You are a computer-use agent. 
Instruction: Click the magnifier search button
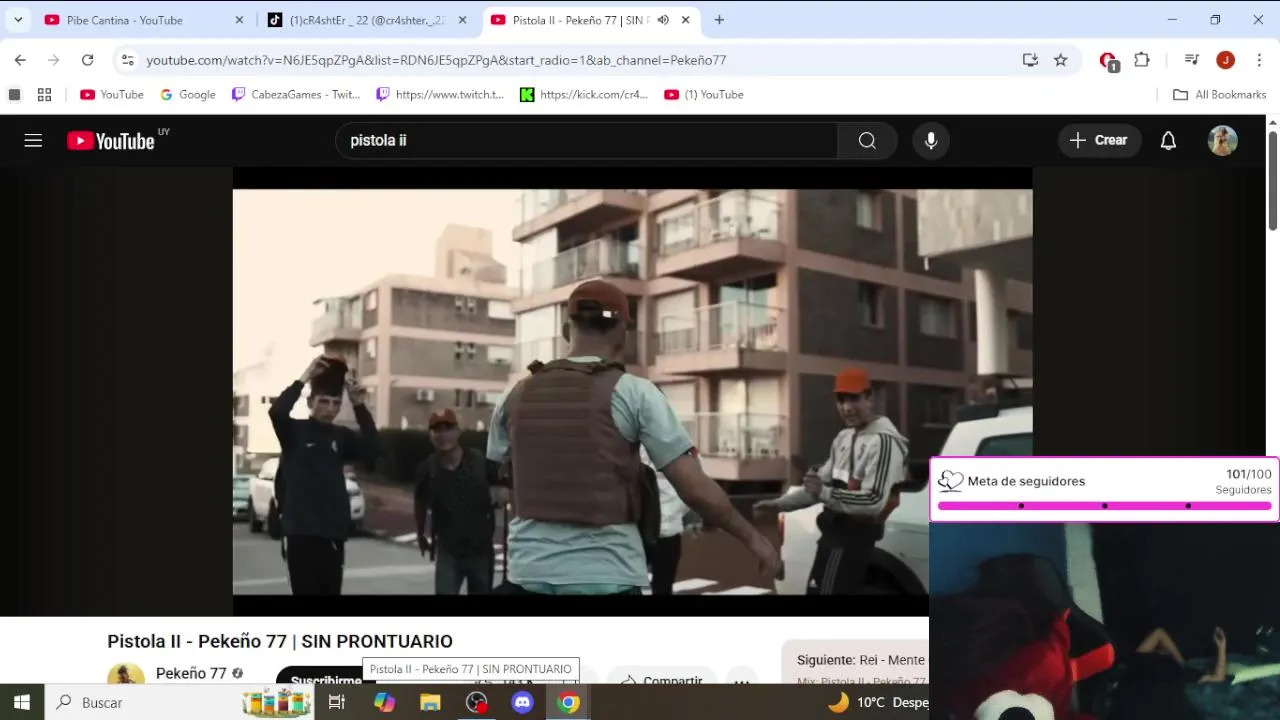pyautogui.click(x=867, y=141)
